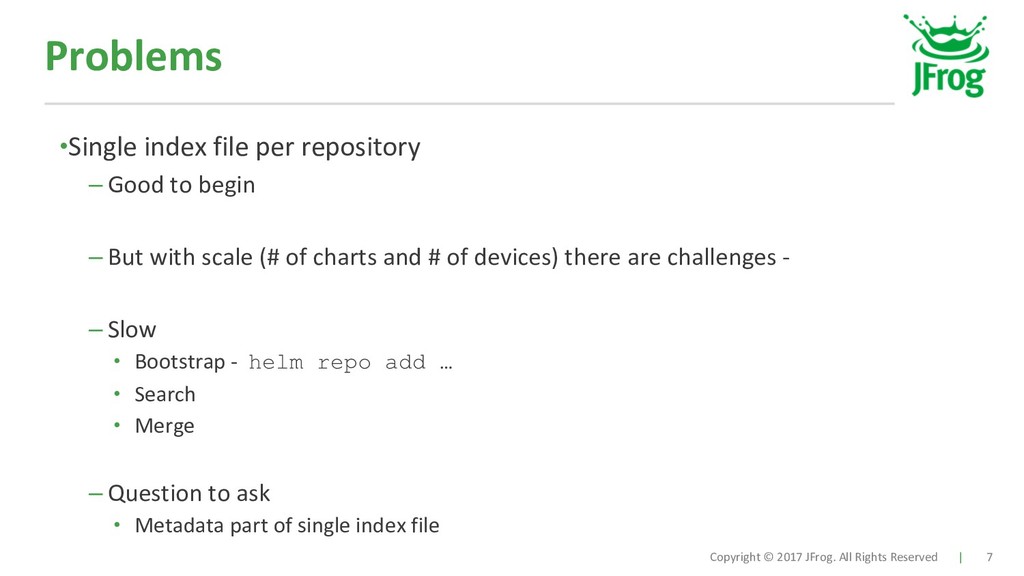Click the green bullet before Merge
Image resolution: width=1024 pixels, height=576 pixels.
pos(117,425)
